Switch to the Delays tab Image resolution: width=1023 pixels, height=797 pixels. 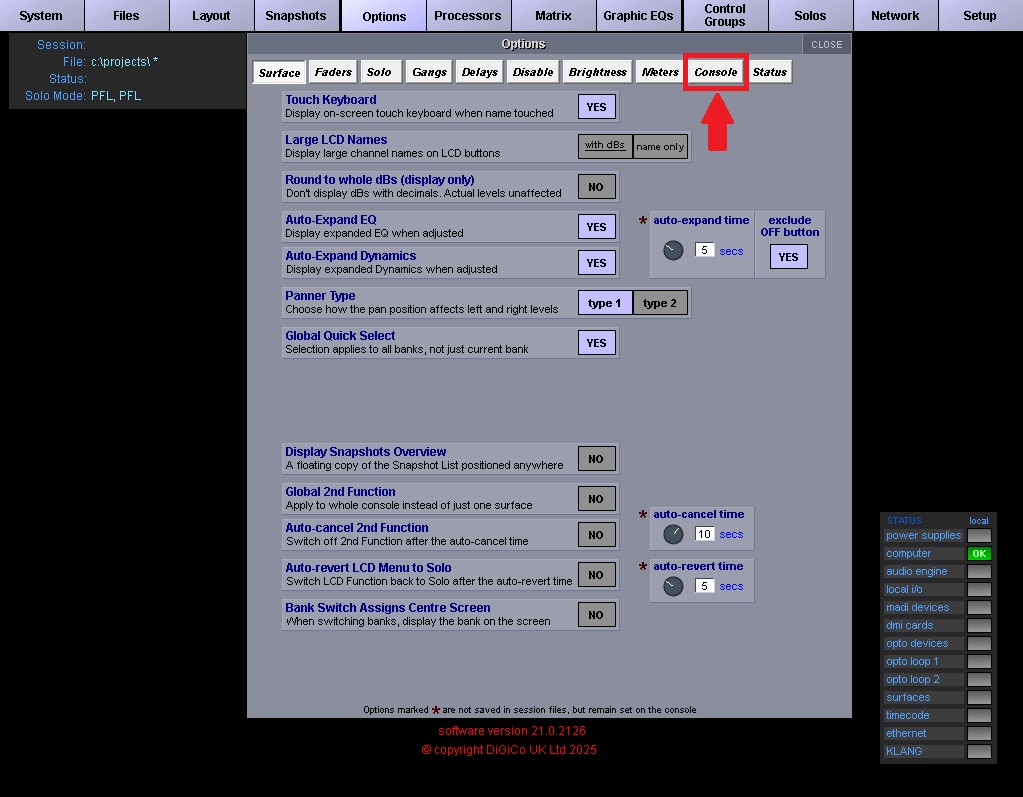(x=480, y=72)
